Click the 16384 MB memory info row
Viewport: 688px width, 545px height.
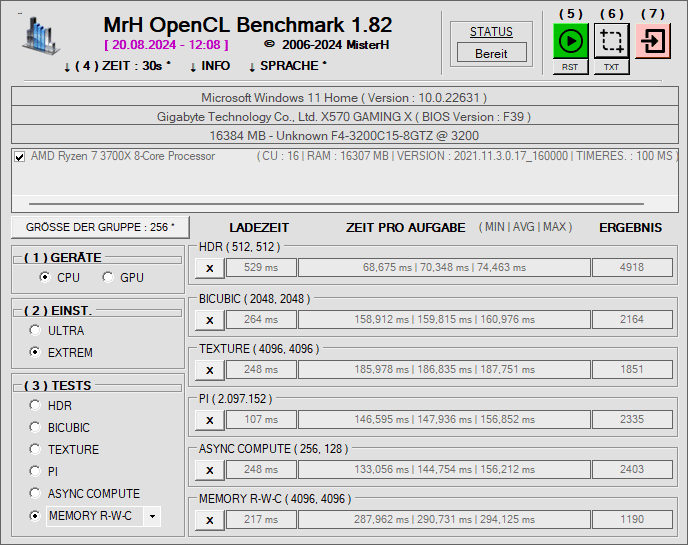[x=344, y=135]
